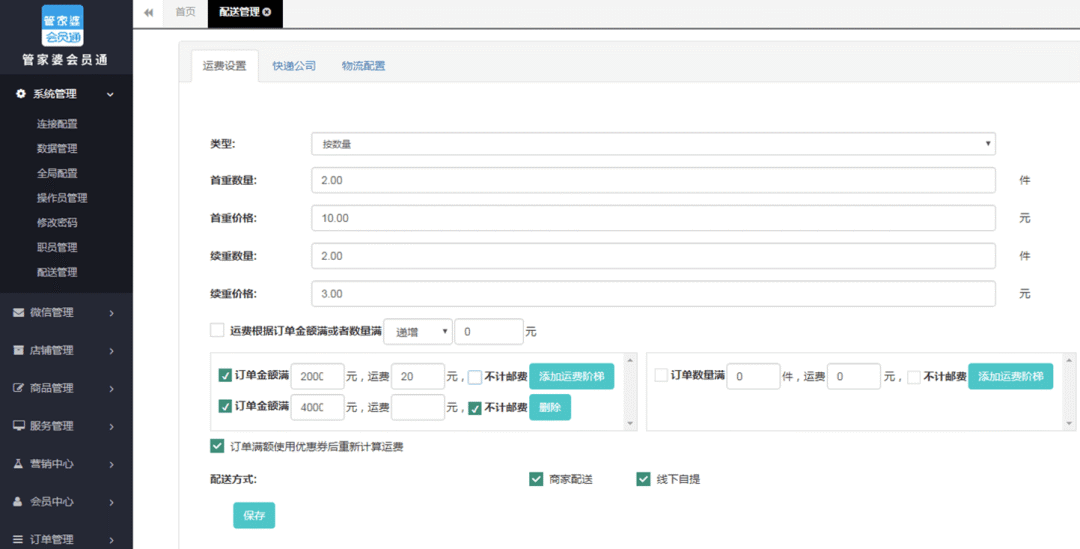
Task: Uncheck the 线下自提 pickup option
Action: coord(643,479)
